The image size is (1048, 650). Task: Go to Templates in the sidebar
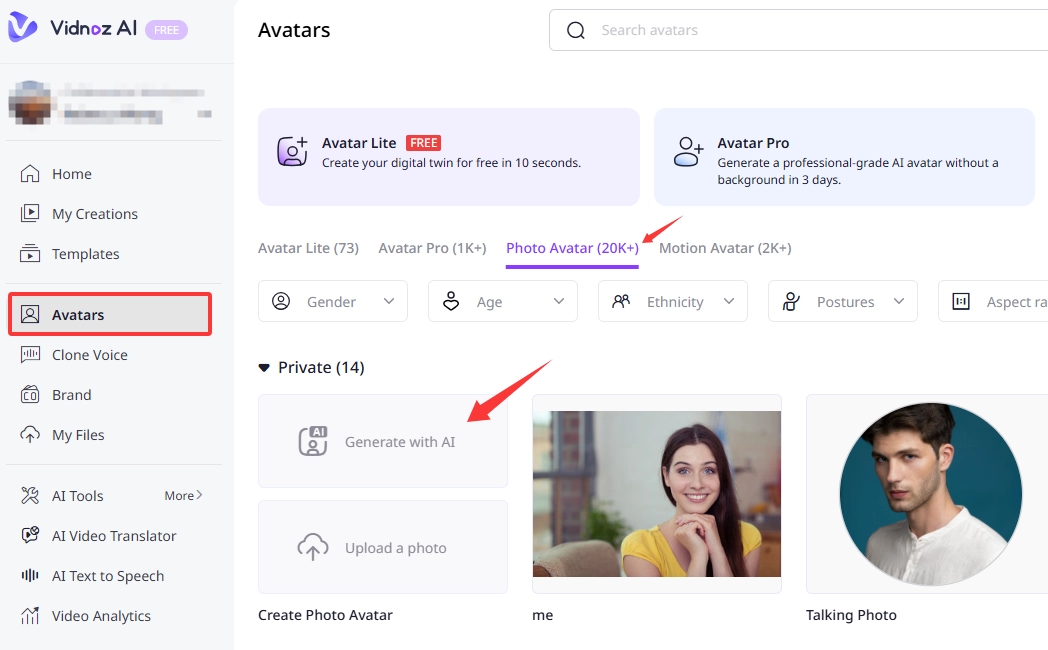click(x=85, y=254)
